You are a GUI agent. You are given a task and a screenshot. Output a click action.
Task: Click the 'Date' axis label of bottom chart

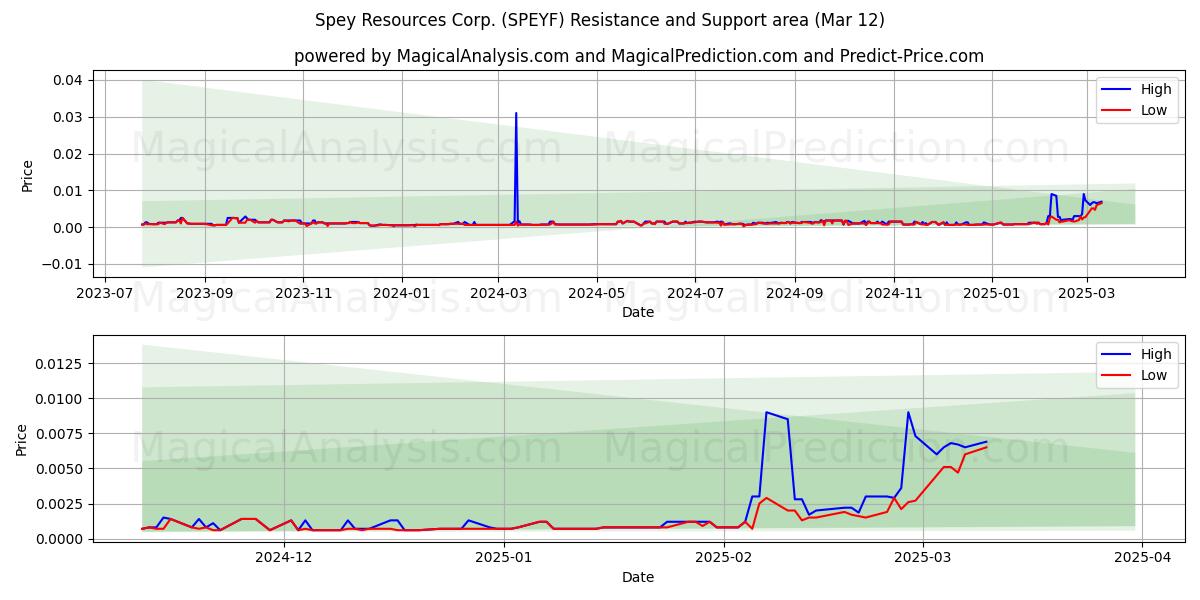tap(638, 577)
